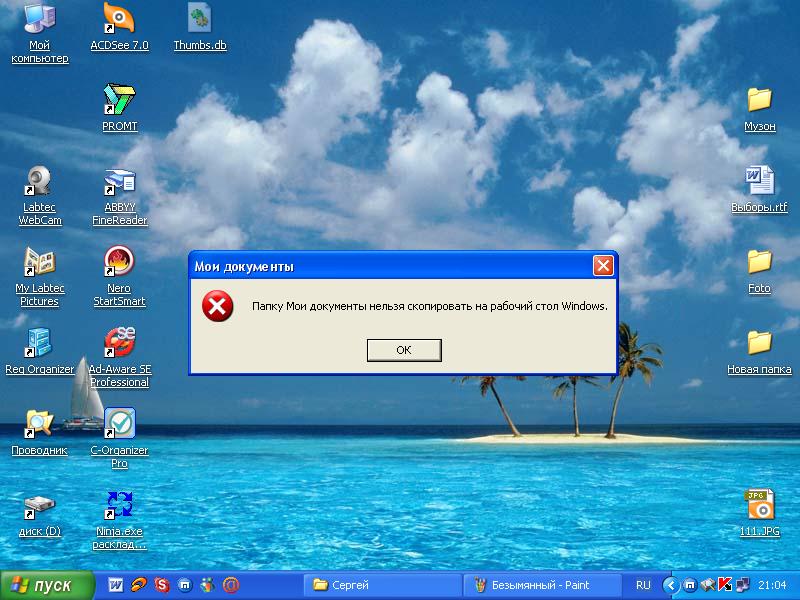Select the Выборы.rtf document icon
800x600 pixels.
coord(760,189)
